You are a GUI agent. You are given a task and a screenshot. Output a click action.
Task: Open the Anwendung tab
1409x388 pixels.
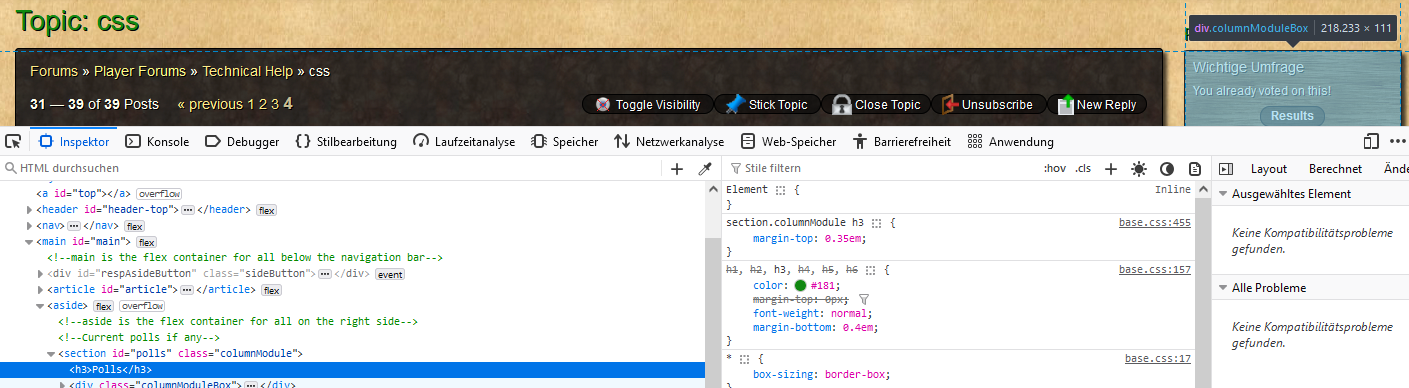(1011, 142)
